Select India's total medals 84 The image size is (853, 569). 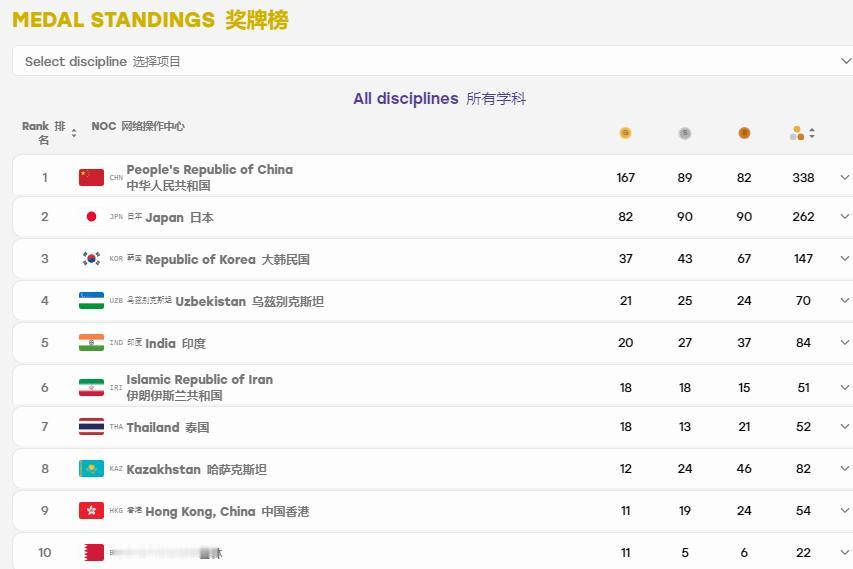[803, 343]
